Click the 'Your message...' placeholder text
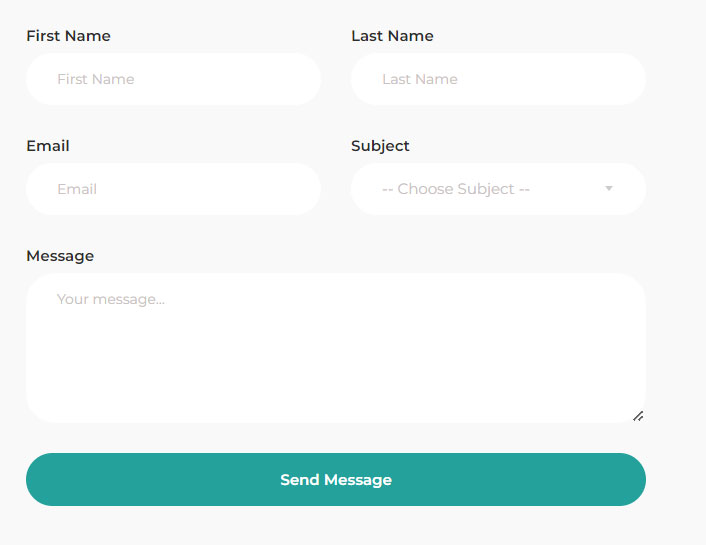 pyautogui.click(x=110, y=299)
